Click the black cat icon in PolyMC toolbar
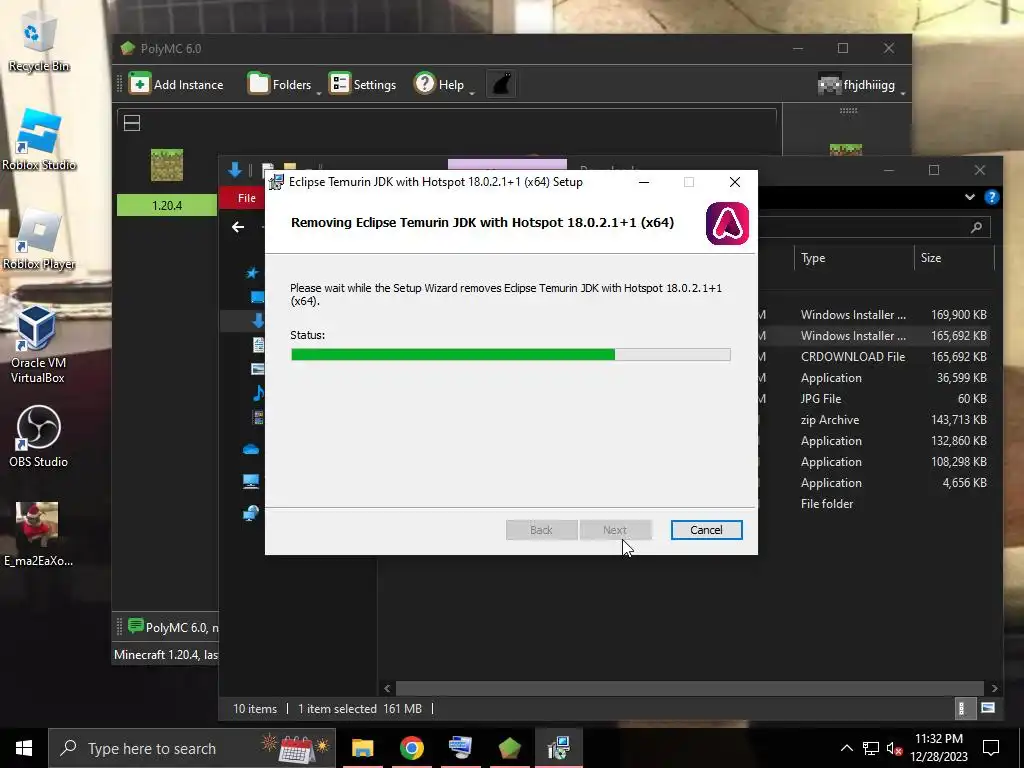Screen dimensions: 1024x768 [501, 84]
